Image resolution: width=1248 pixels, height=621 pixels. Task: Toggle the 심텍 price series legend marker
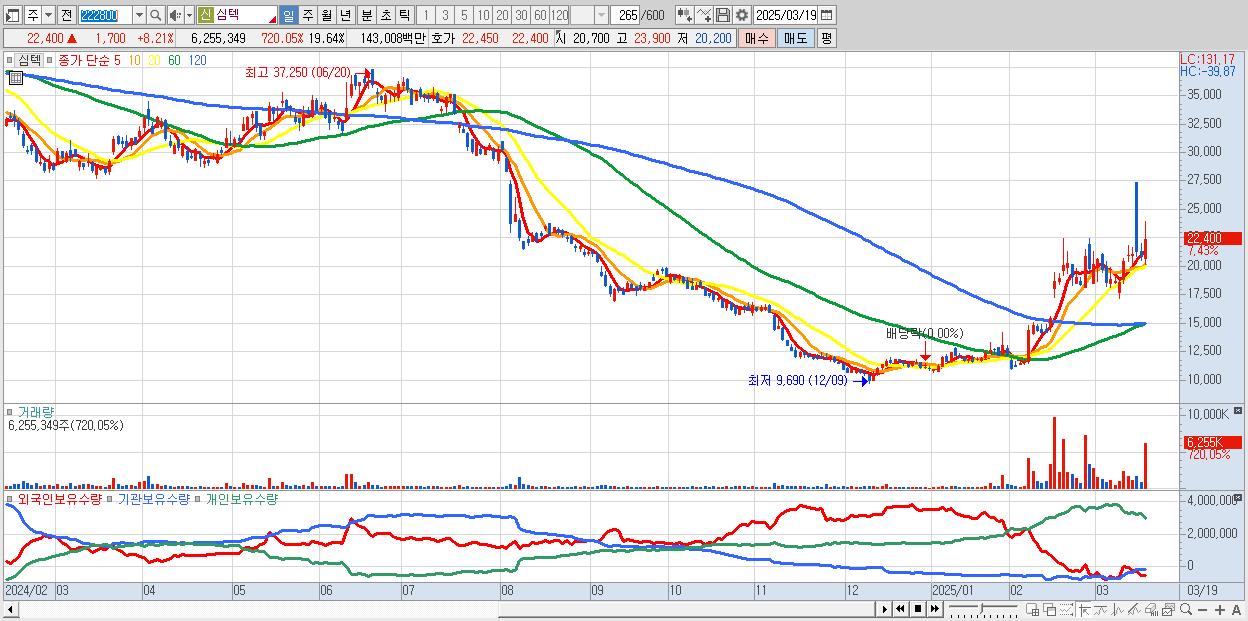11,59
